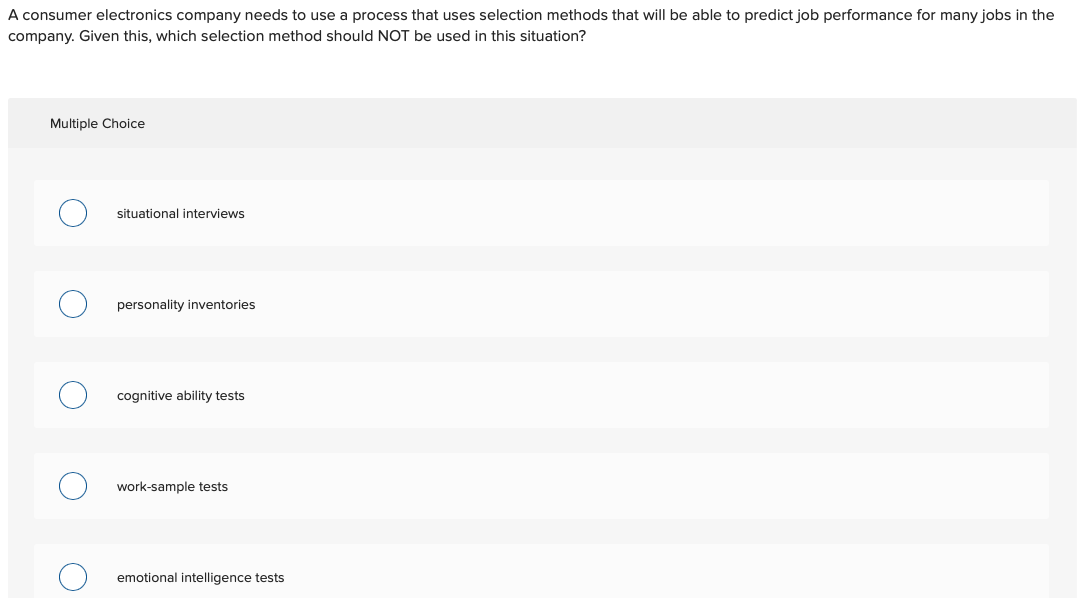Click the fourth answer option row
The height and width of the screenshot is (598, 1078).
click(541, 486)
